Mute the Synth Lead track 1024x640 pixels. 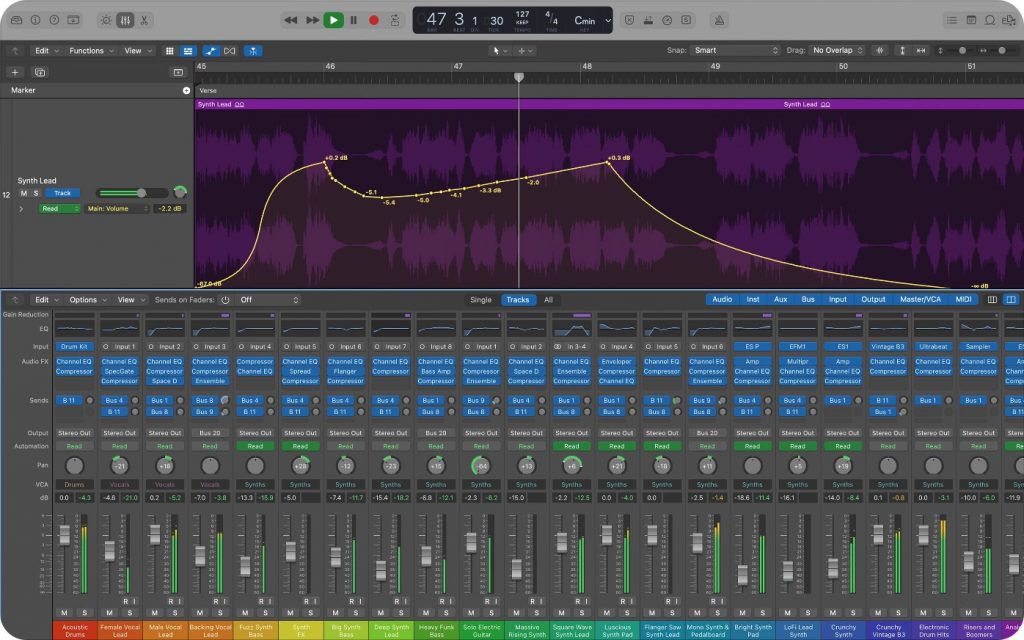(x=24, y=193)
